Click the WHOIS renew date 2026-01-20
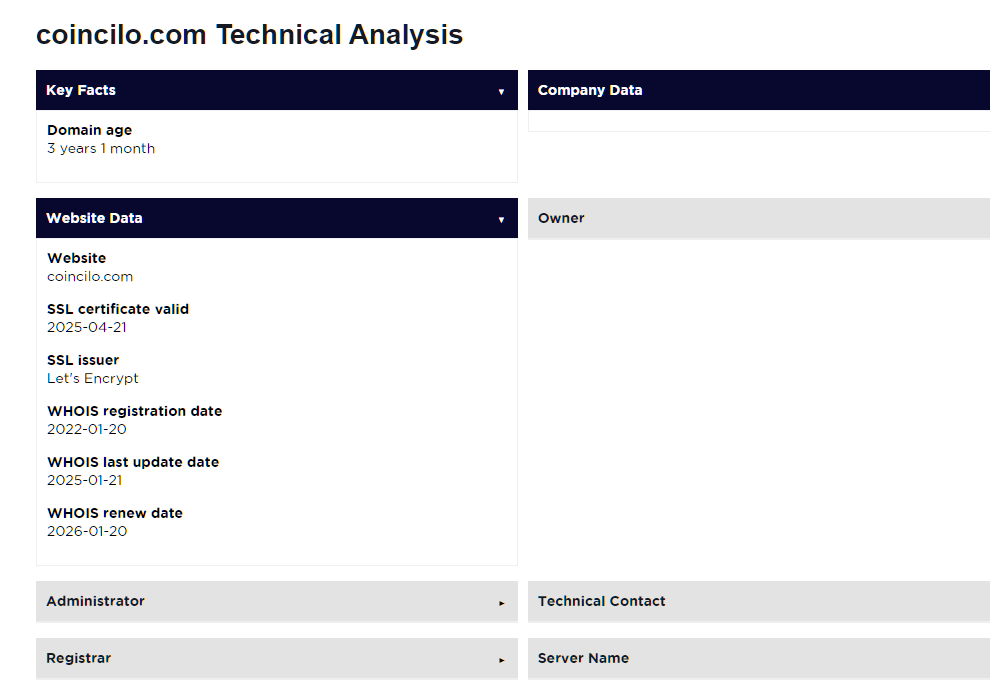Viewport: 990px width, 699px height. point(87,532)
